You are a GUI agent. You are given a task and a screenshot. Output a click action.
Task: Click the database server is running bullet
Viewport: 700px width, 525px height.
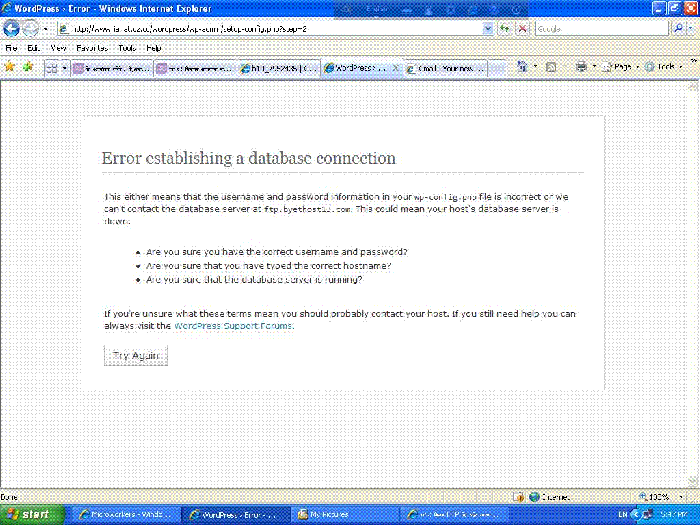254,280
